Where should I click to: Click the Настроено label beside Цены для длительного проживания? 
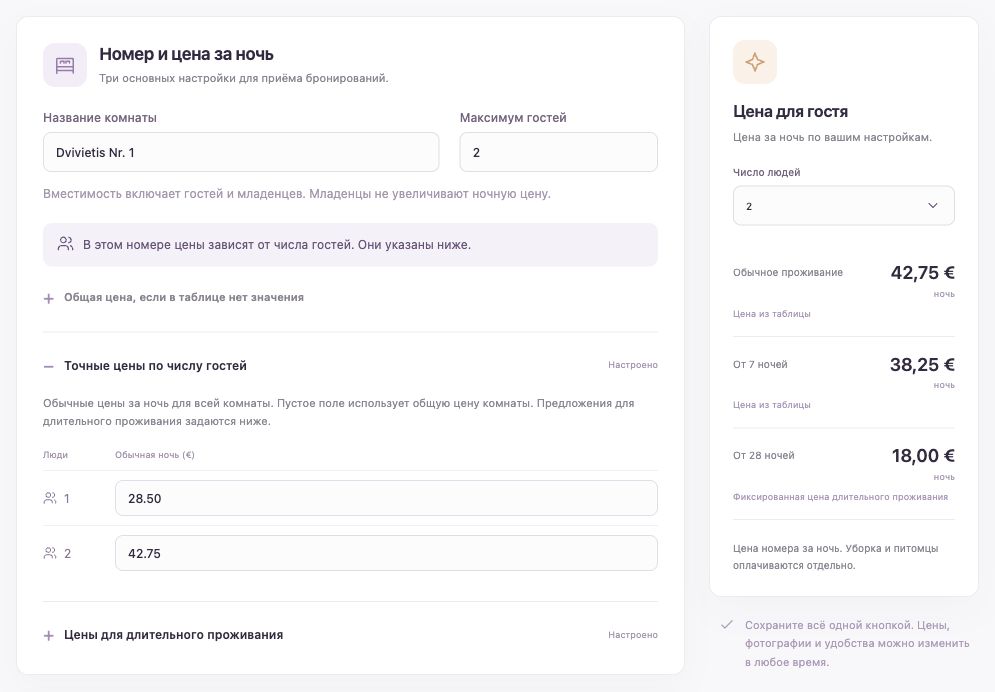coord(633,634)
